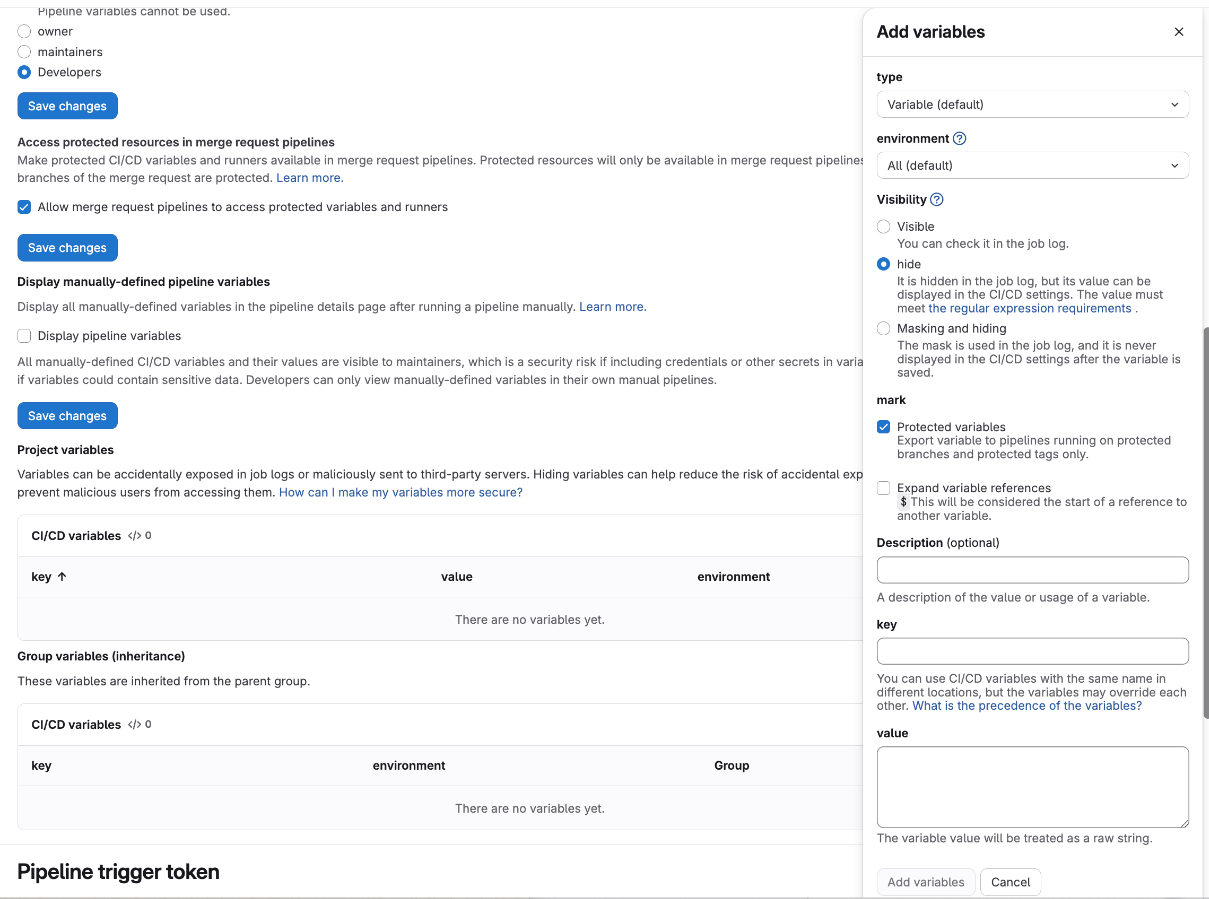
Task: Select the maintainers radio option
Action: click(x=24, y=52)
